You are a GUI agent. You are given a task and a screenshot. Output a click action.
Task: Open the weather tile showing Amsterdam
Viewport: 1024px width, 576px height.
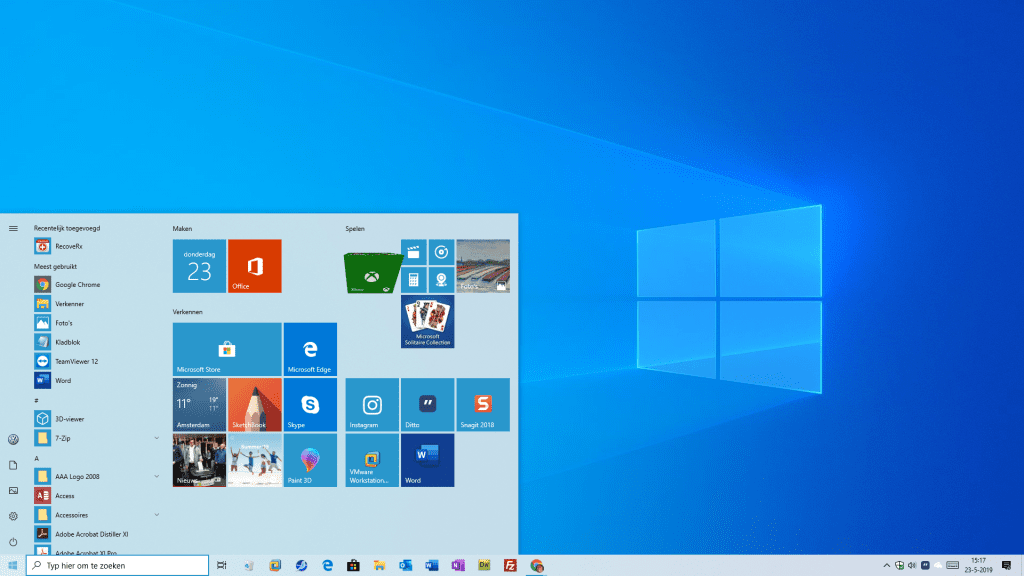pyautogui.click(x=198, y=404)
